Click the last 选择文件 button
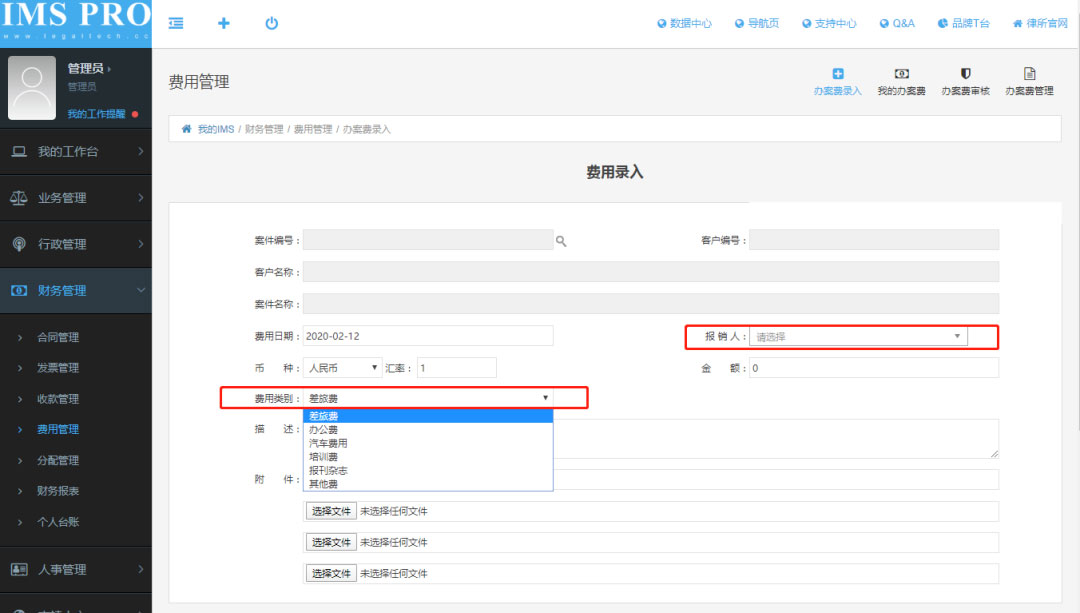This screenshot has width=1080, height=613. [x=330, y=574]
